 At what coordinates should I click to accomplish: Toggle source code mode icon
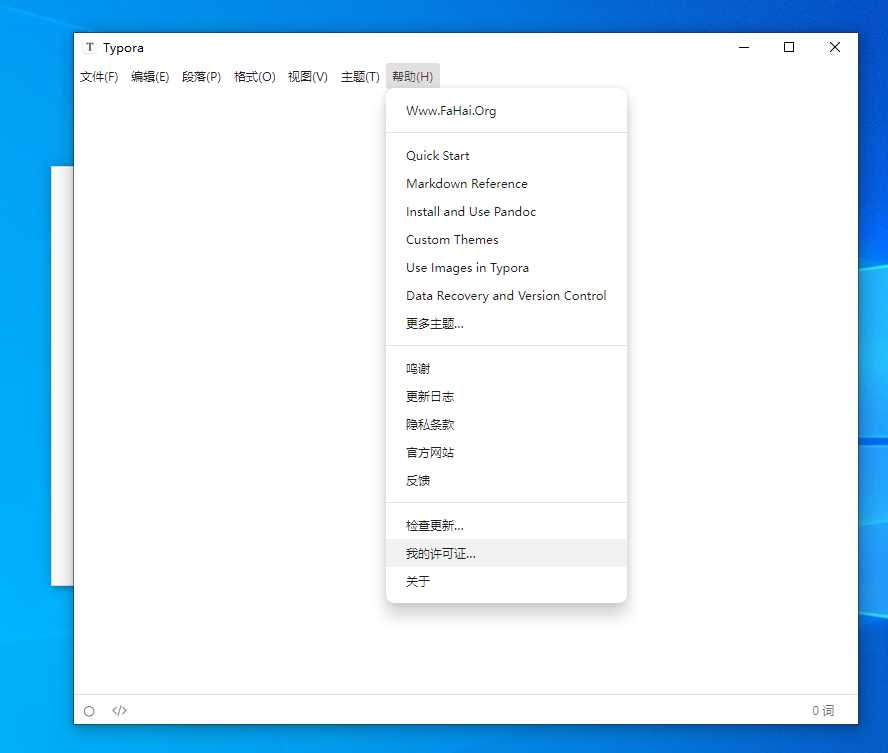pyautogui.click(x=119, y=711)
